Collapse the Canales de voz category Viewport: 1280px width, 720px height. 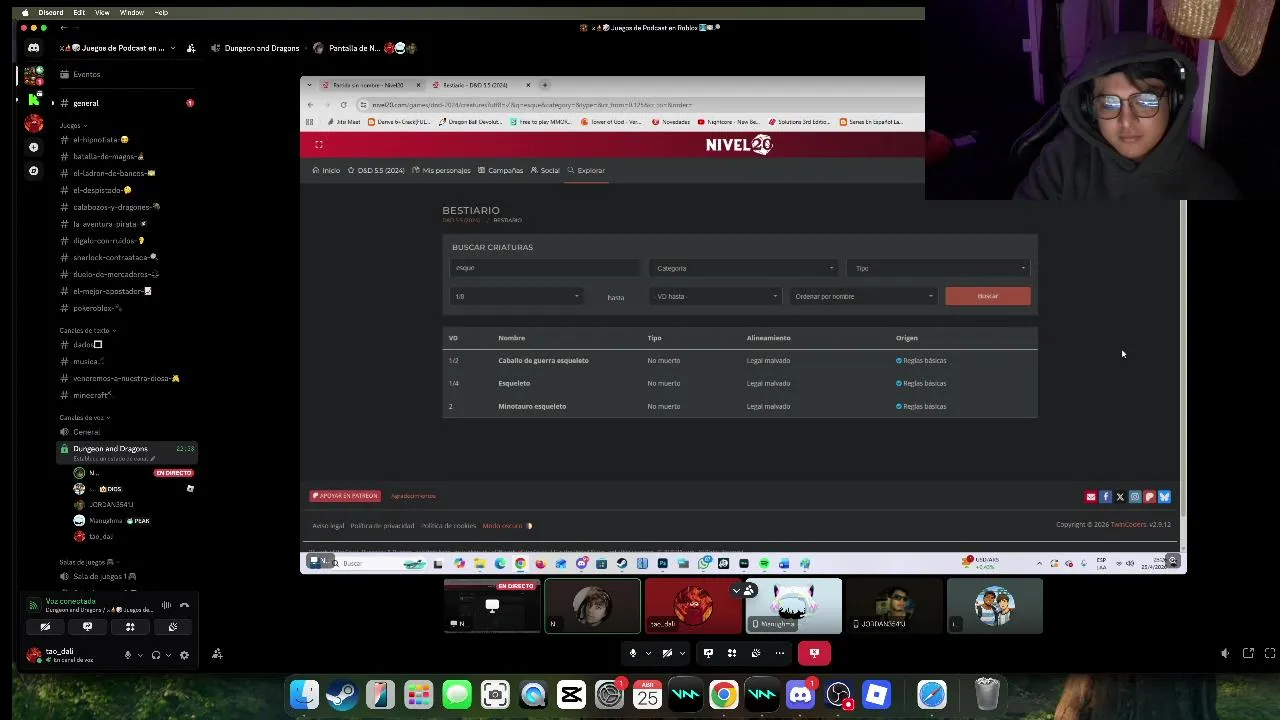pyautogui.click(x=84, y=417)
